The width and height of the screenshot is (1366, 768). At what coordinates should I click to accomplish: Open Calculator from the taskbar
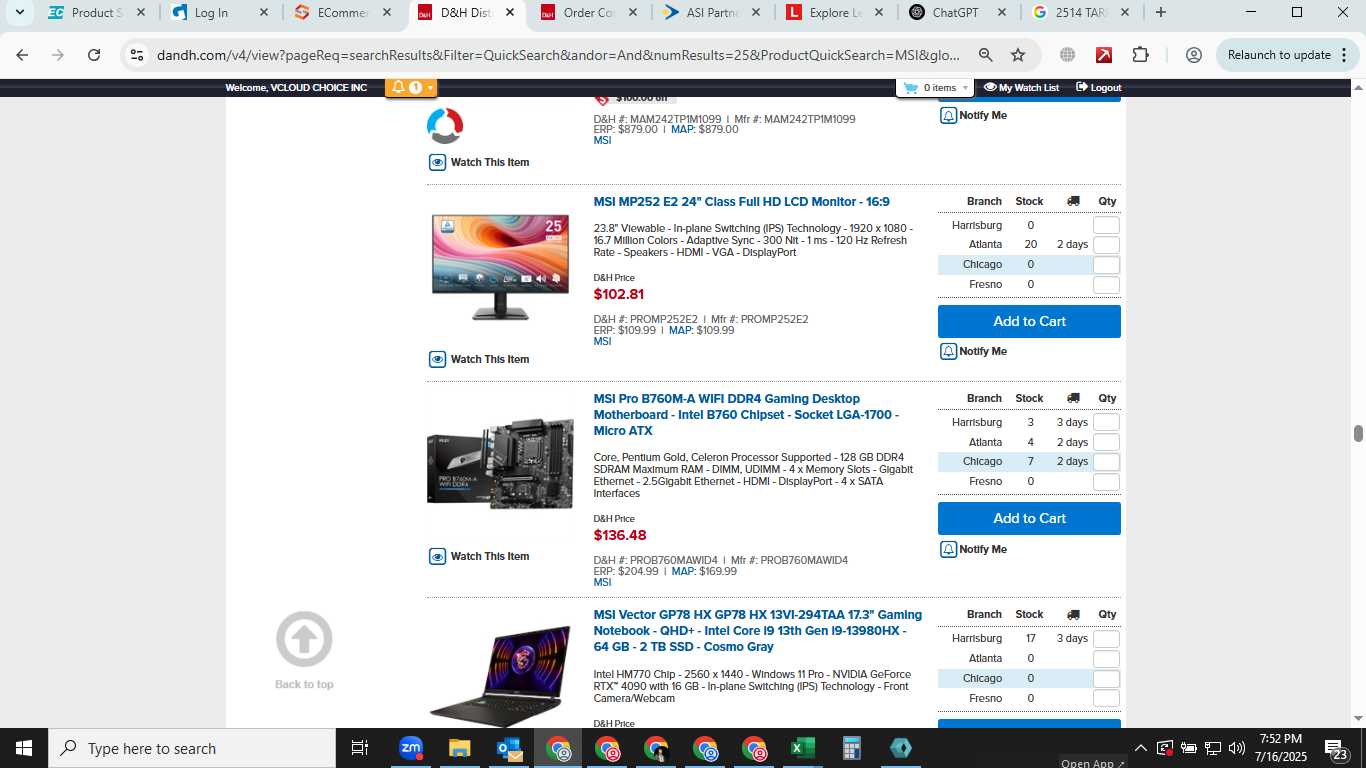(852, 748)
